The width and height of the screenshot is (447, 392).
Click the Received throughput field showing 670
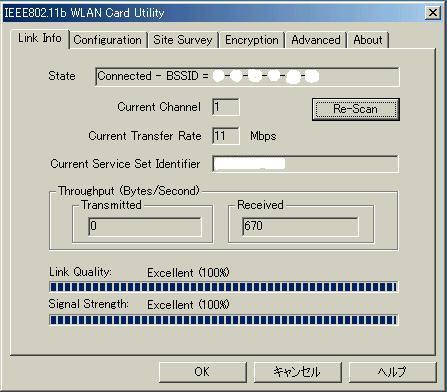pos(300,227)
